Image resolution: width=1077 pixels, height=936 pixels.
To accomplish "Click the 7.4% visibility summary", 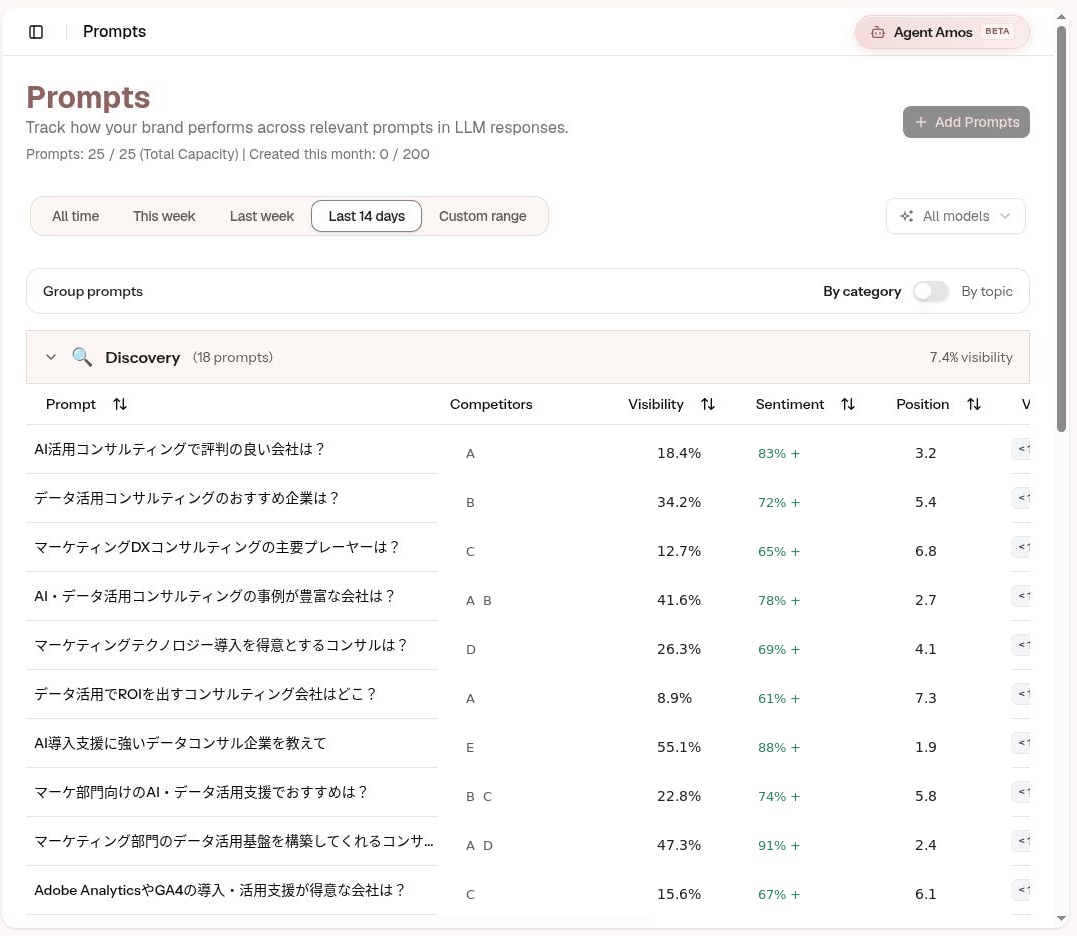I will click(971, 357).
